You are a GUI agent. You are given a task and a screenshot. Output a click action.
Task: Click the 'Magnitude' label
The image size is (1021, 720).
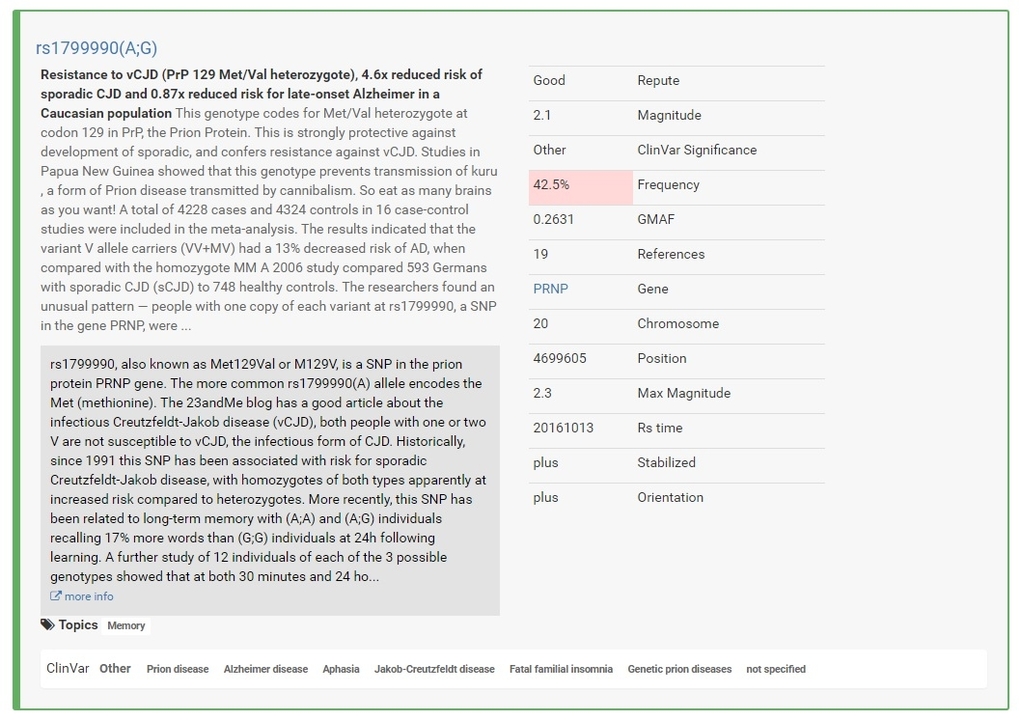[x=669, y=115]
